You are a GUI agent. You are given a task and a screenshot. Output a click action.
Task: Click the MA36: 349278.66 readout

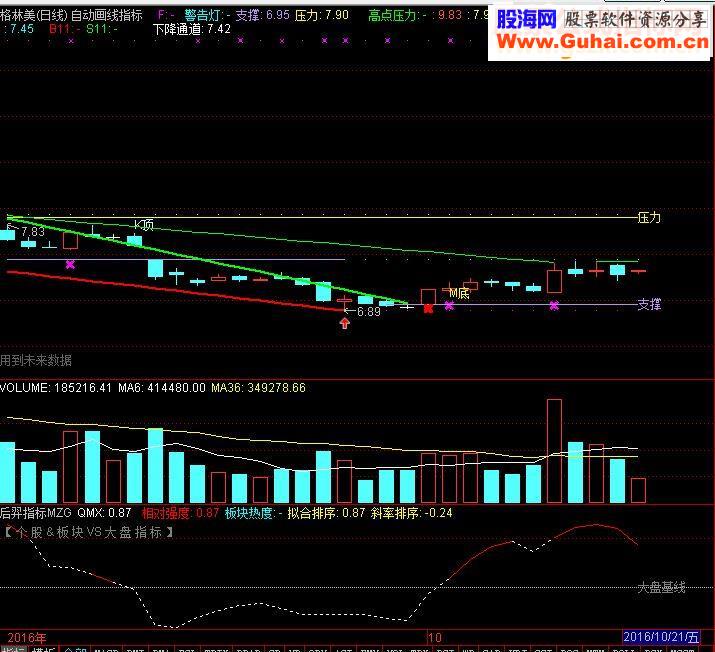(x=258, y=388)
